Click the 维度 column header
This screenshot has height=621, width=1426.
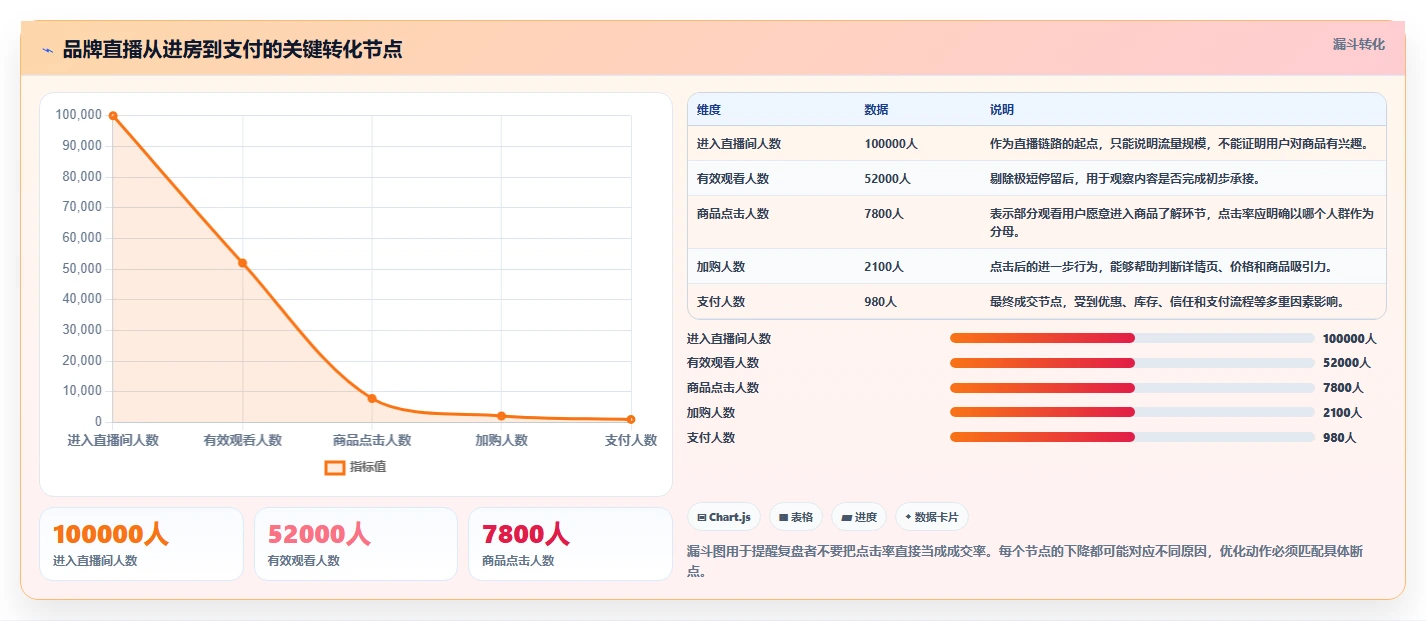709,110
